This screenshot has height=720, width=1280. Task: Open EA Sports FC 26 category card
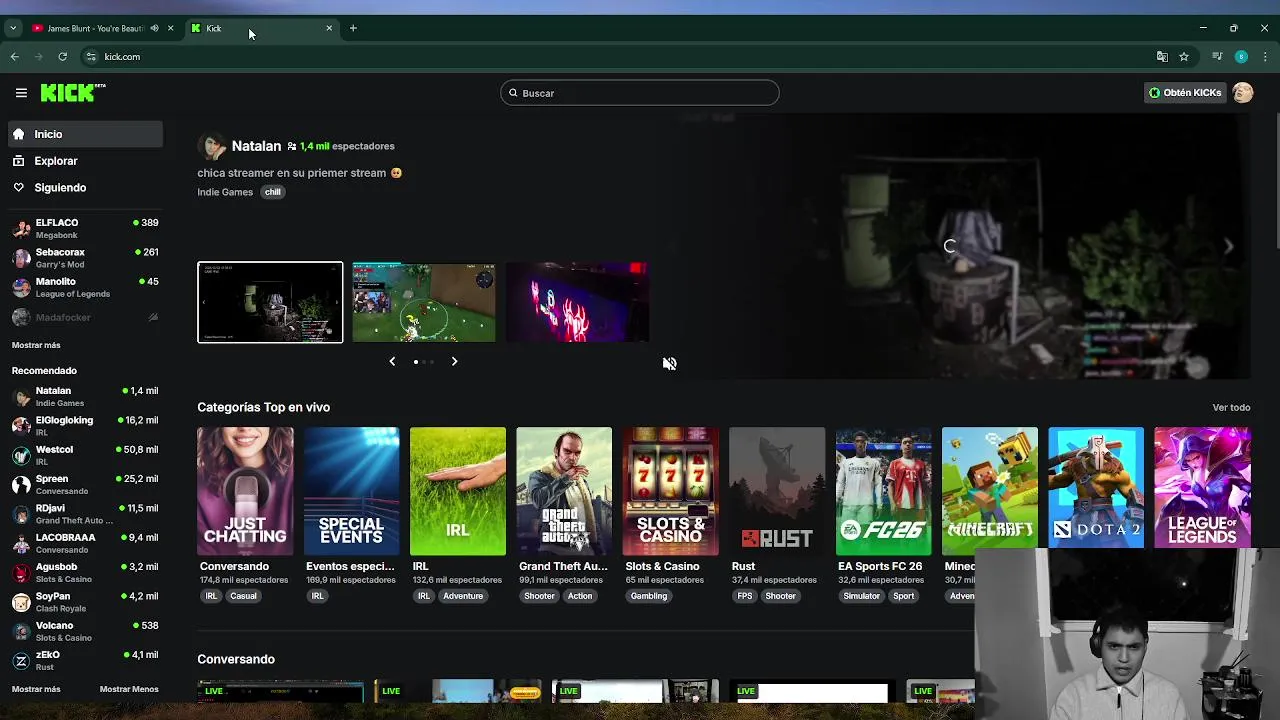[884, 491]
